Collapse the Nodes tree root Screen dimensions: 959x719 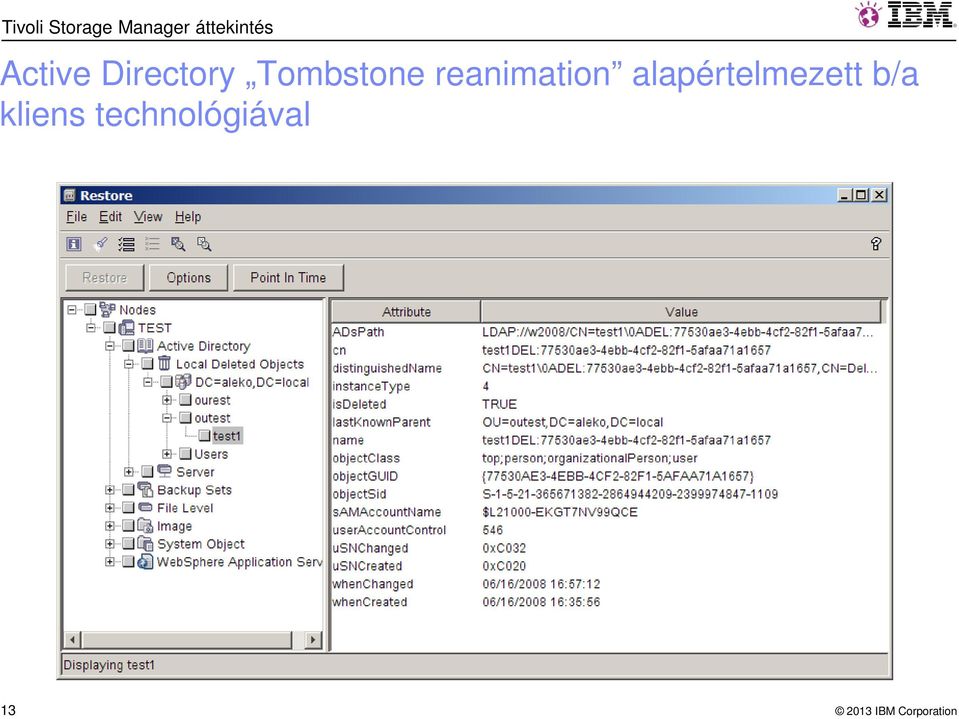pos(72,310)
